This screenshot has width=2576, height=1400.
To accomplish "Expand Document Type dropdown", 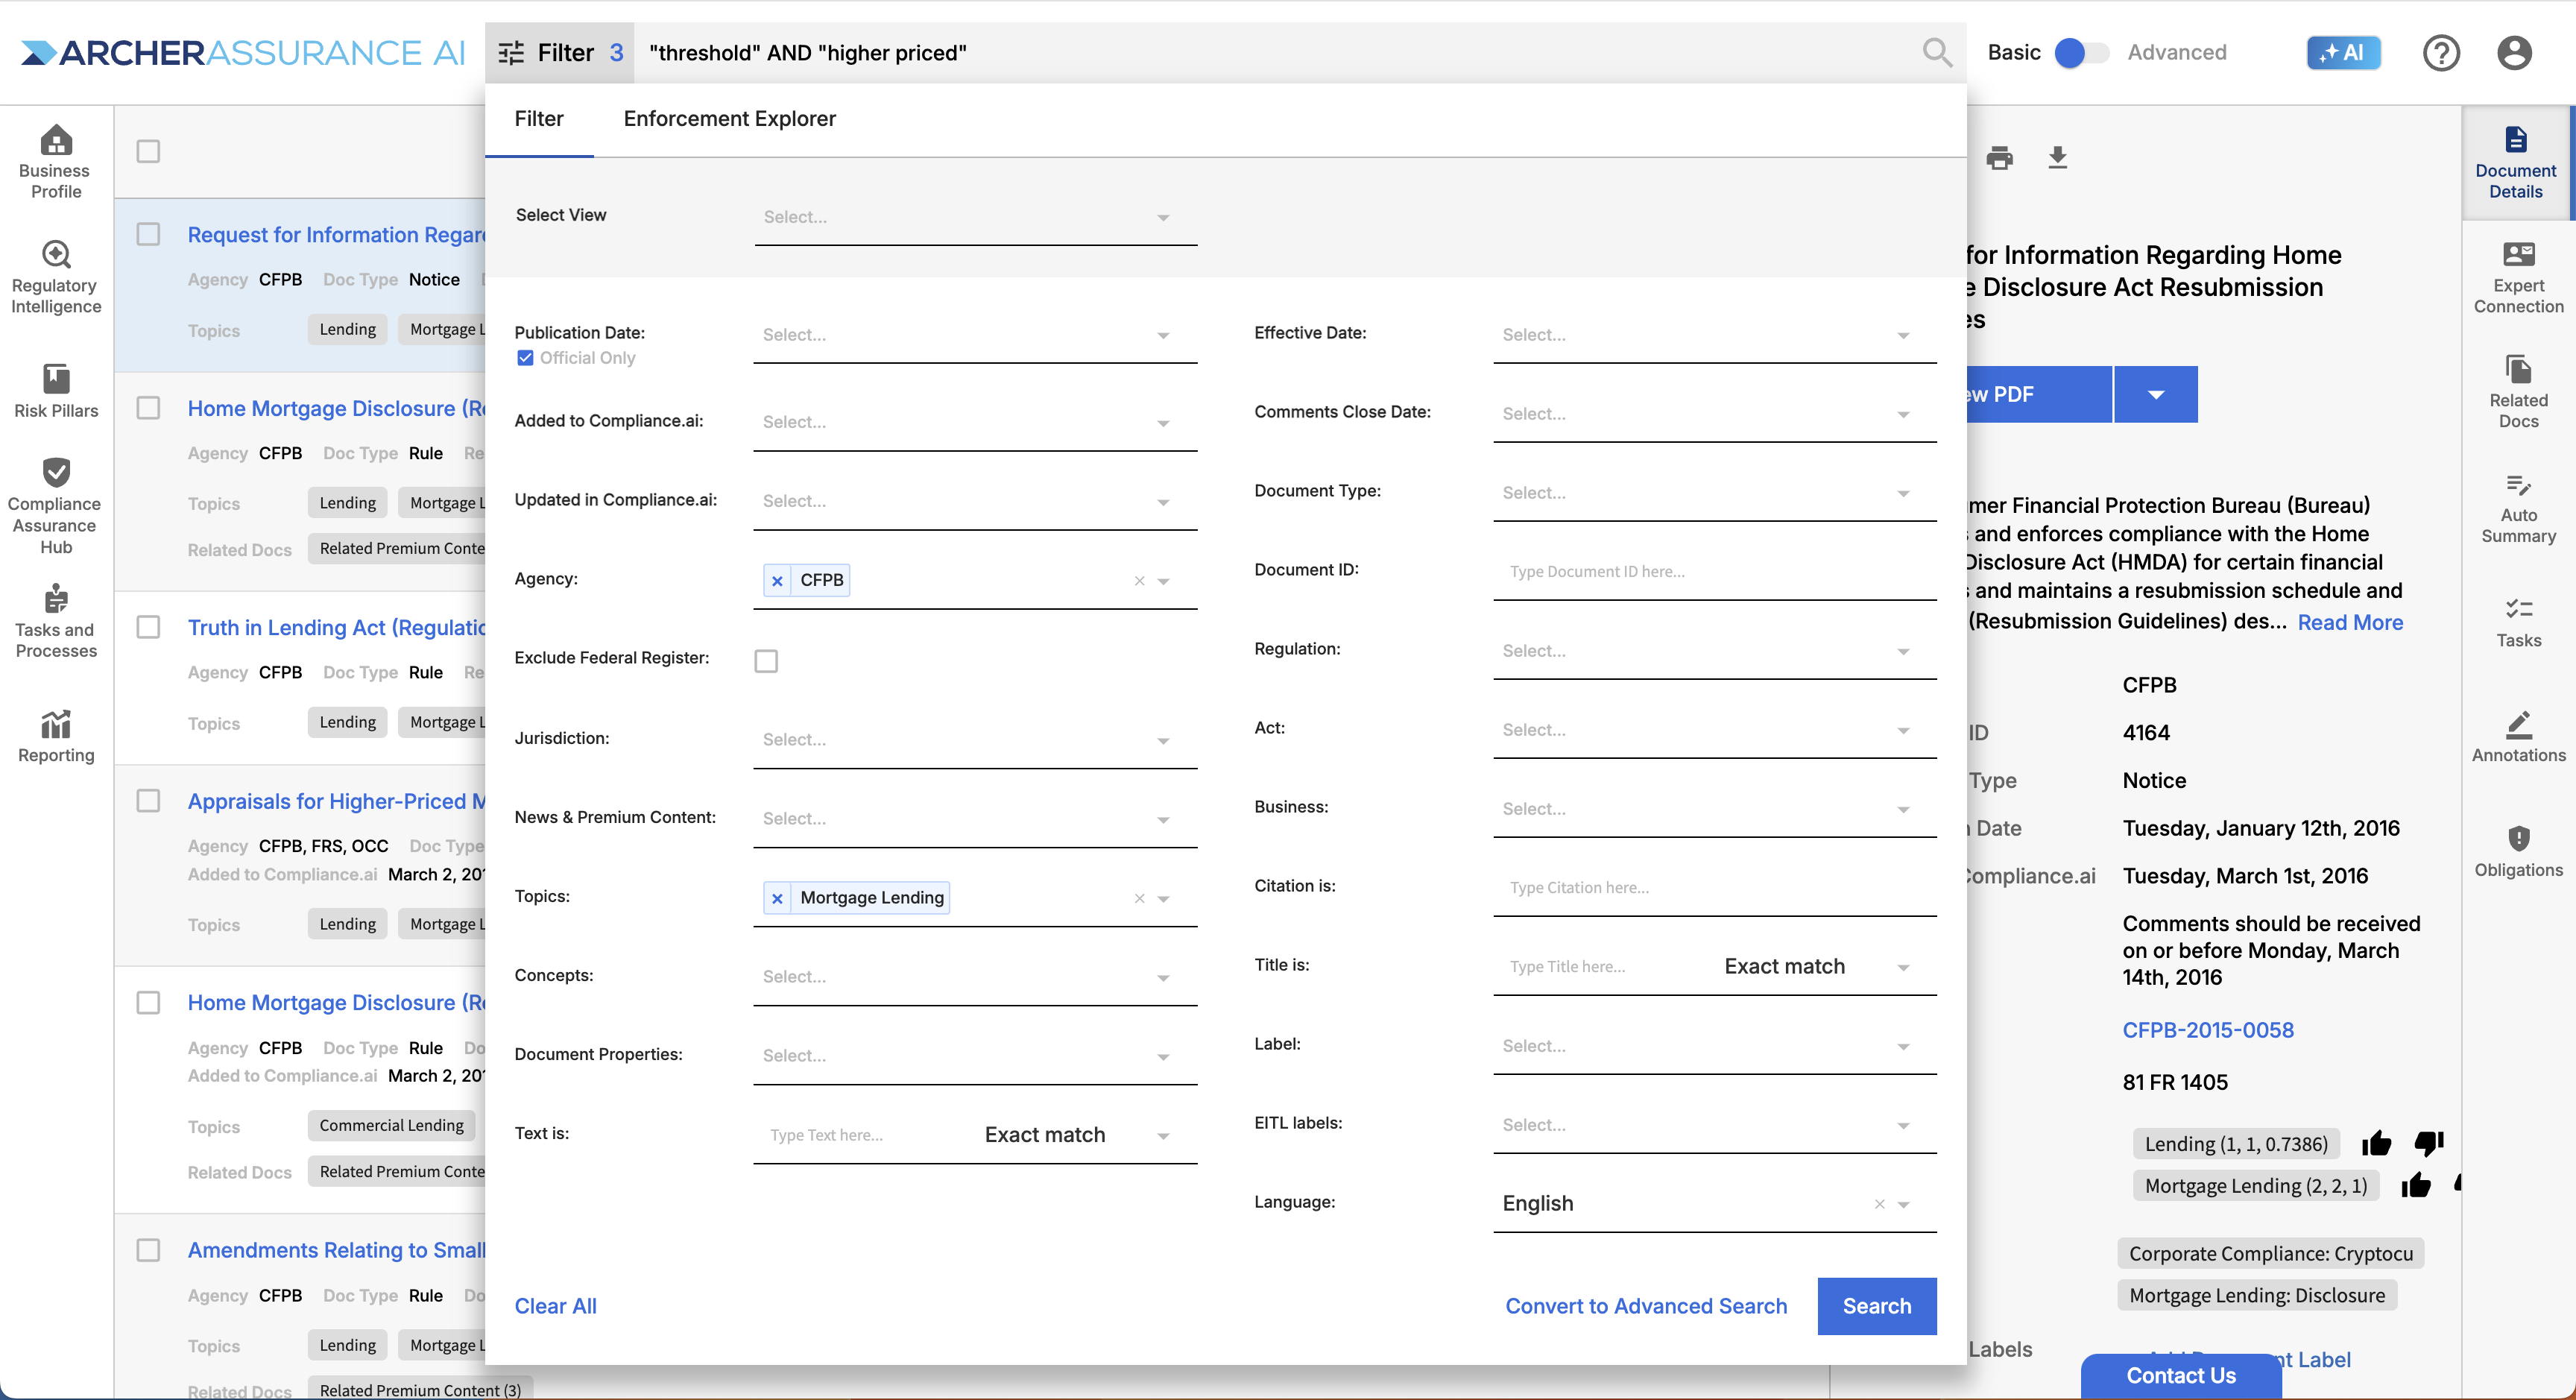I will click(x=1715, y=493).
